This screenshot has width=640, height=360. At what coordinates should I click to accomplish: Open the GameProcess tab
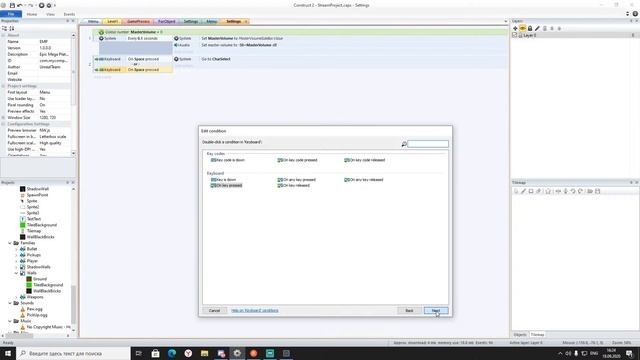138,21
